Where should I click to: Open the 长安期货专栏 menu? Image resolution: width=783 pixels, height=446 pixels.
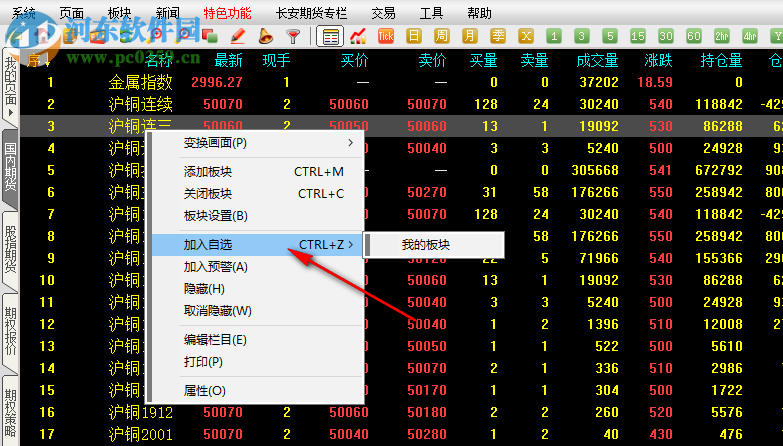click(311, 13)
